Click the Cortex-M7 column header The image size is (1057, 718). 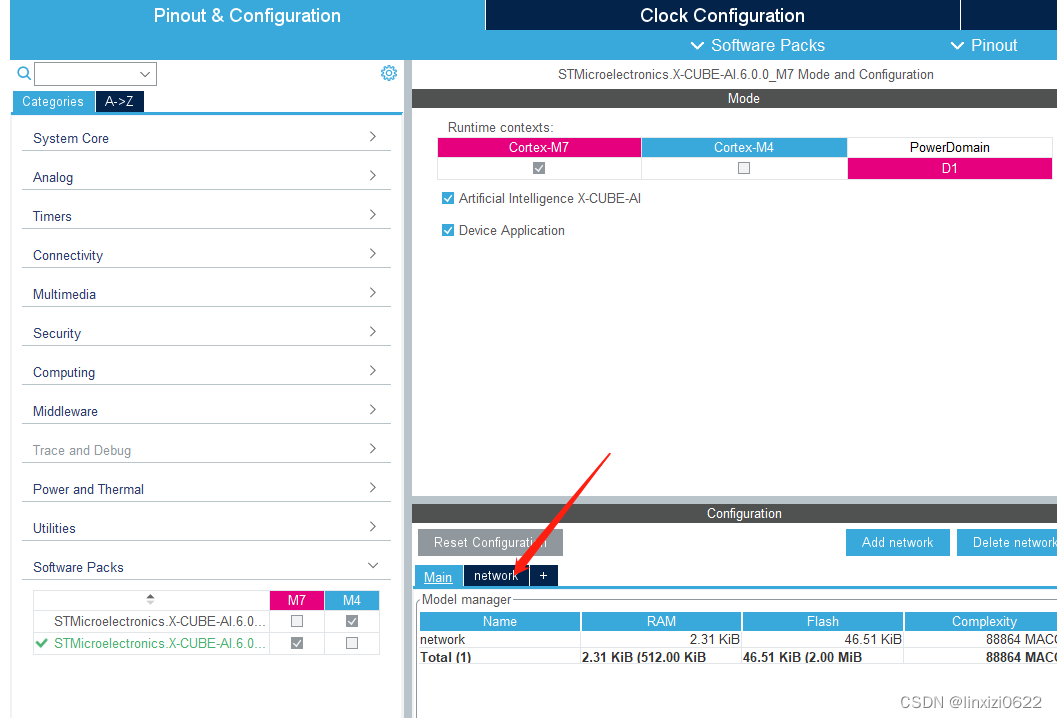click(539, 148)
